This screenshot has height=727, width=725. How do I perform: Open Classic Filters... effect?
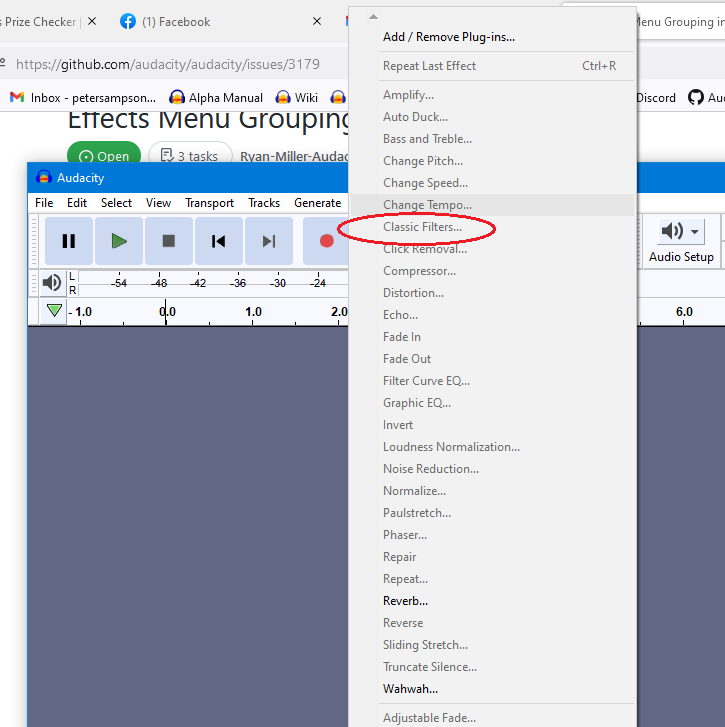[492, 227]
